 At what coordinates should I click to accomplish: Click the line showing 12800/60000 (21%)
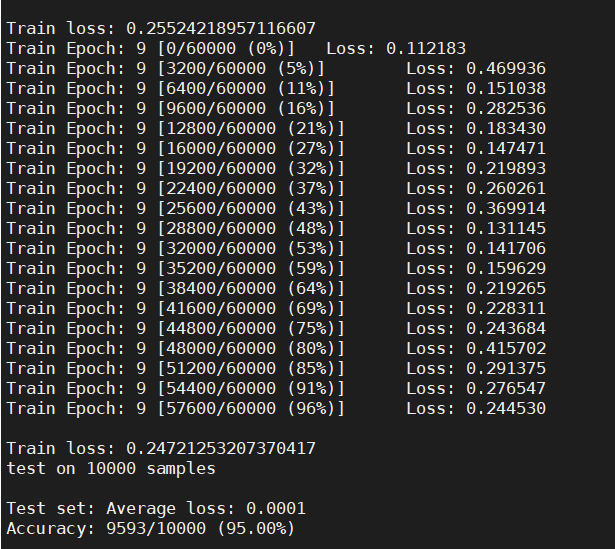(x=276, y=129)
